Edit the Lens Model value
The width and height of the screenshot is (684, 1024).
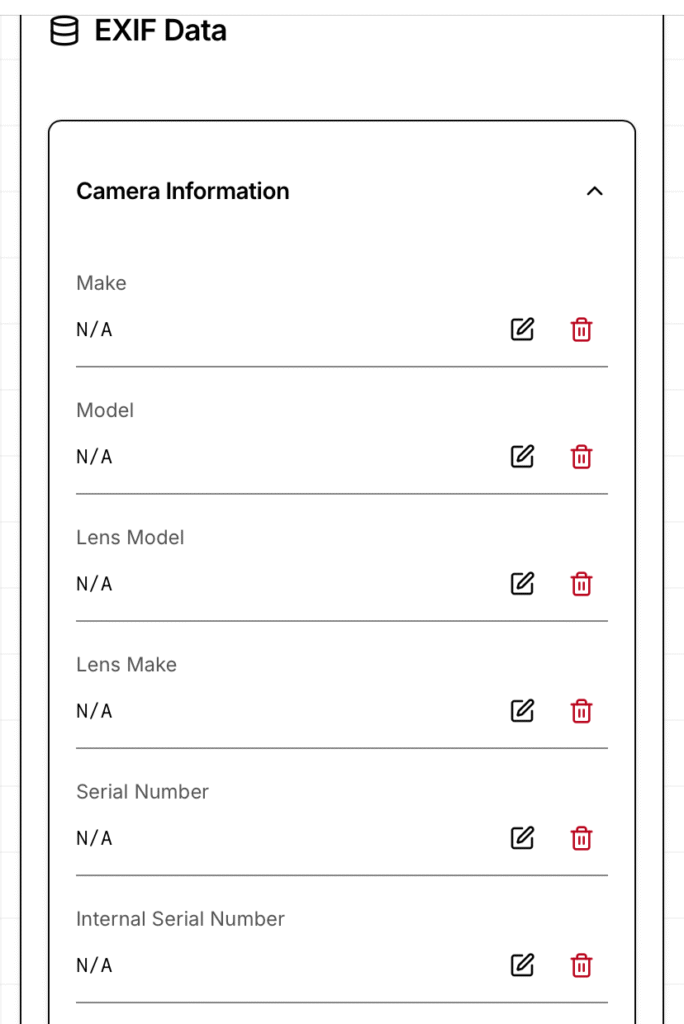522,583
